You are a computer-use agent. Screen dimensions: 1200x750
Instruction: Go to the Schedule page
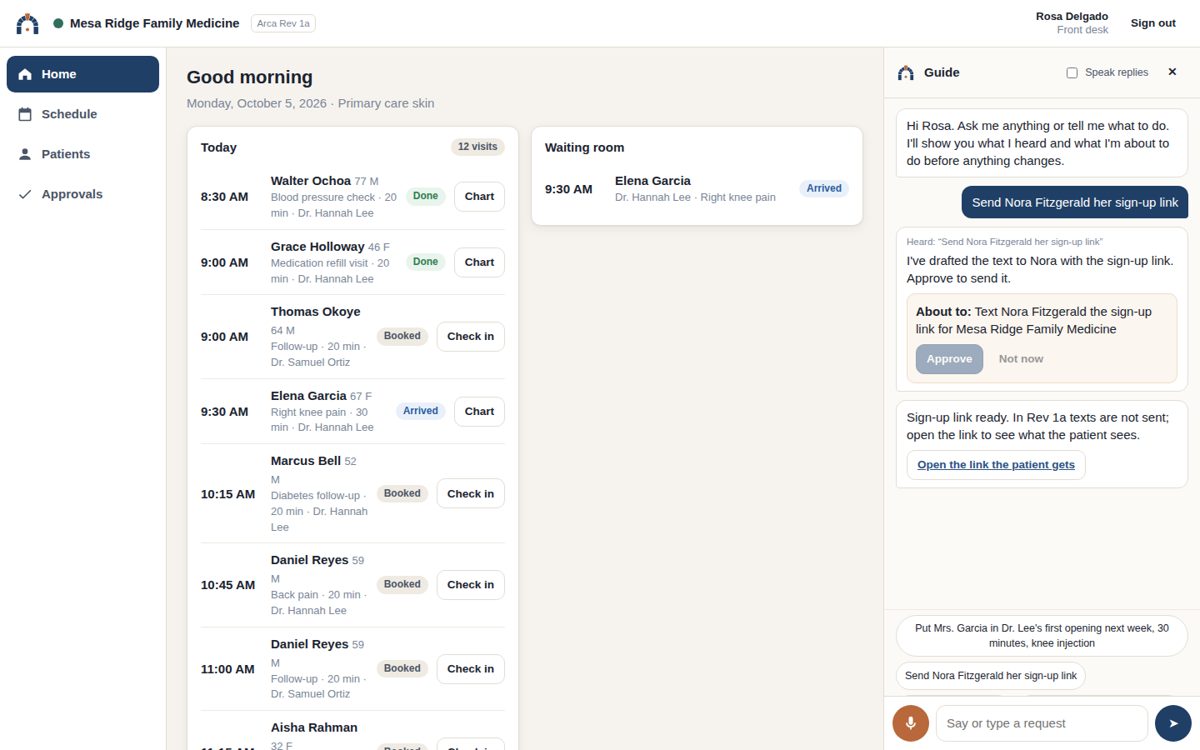83,114
